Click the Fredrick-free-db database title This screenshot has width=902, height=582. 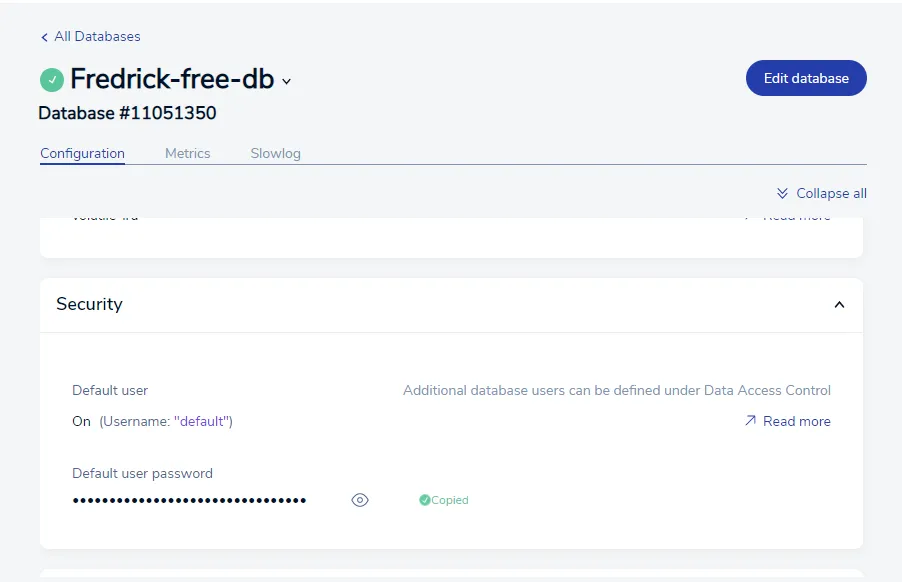coord(172,79)
